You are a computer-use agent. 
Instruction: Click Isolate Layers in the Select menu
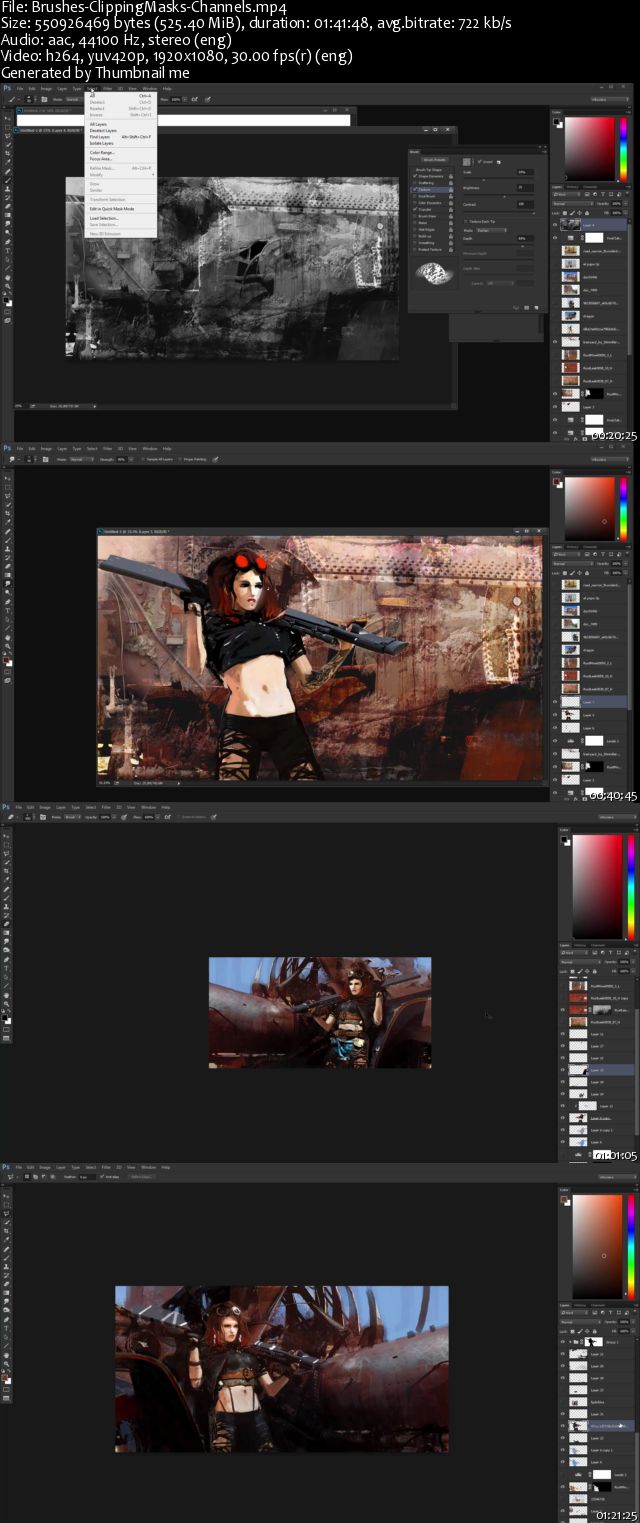coord(101,143)
